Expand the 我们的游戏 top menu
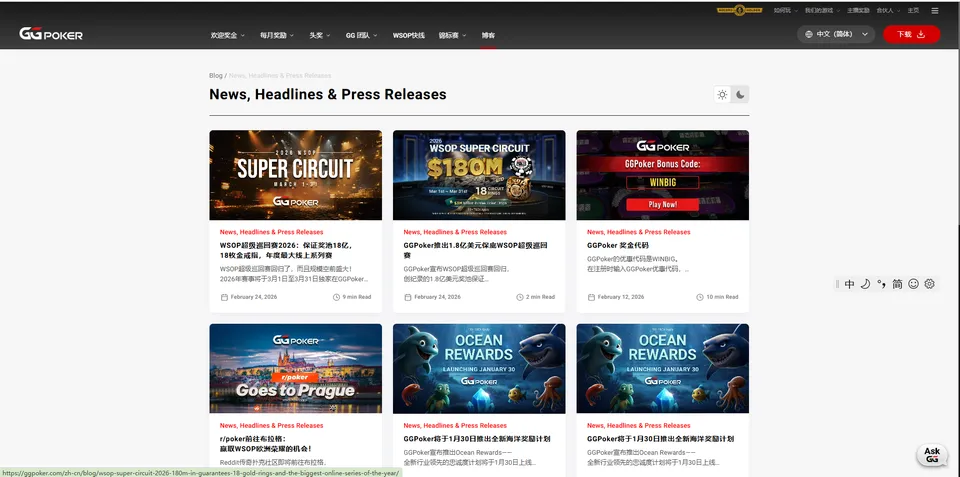The height and width of the screenshot is (477, 960). (x=822, y=10)
